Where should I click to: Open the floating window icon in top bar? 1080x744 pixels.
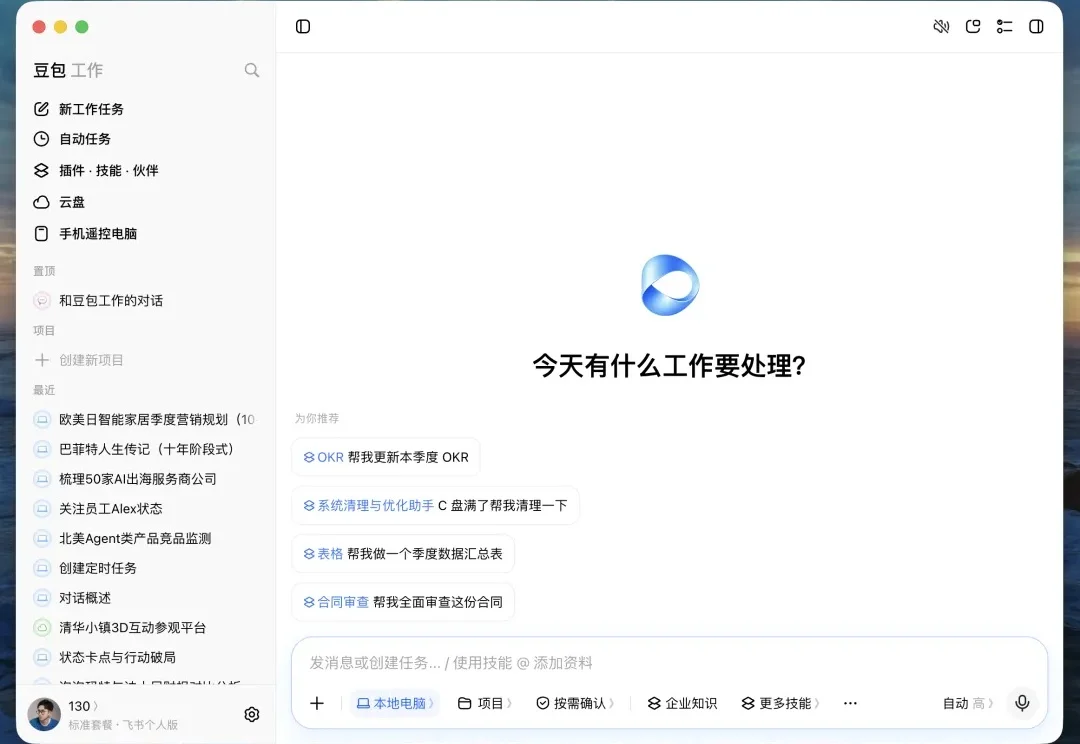(x=973, y=27)
